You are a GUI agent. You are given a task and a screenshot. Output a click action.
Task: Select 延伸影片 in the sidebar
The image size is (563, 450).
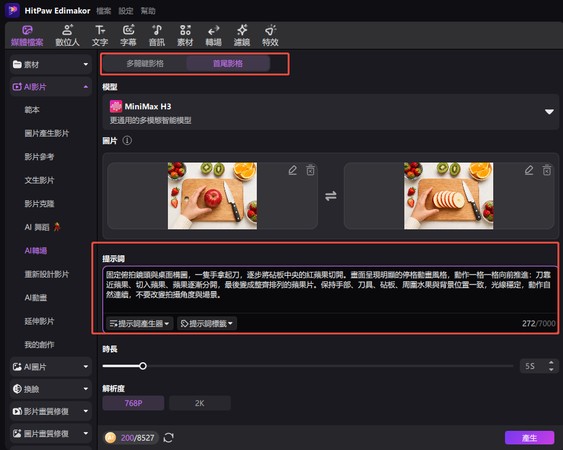pos(39,321)
